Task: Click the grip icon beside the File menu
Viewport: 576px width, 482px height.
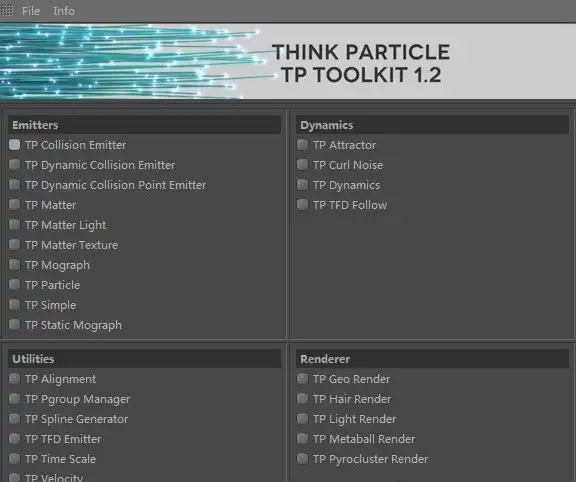Action: click(7, 10)
